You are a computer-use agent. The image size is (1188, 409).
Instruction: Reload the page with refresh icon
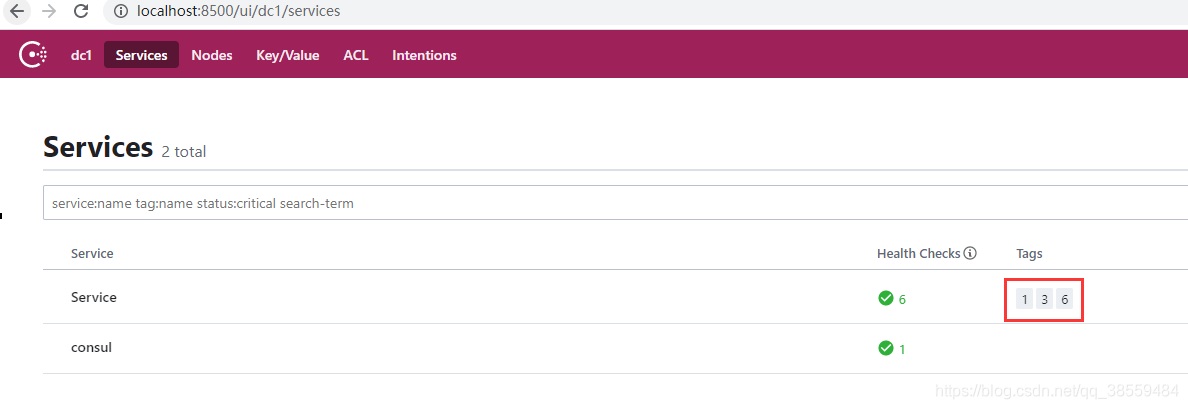(81, 11)
